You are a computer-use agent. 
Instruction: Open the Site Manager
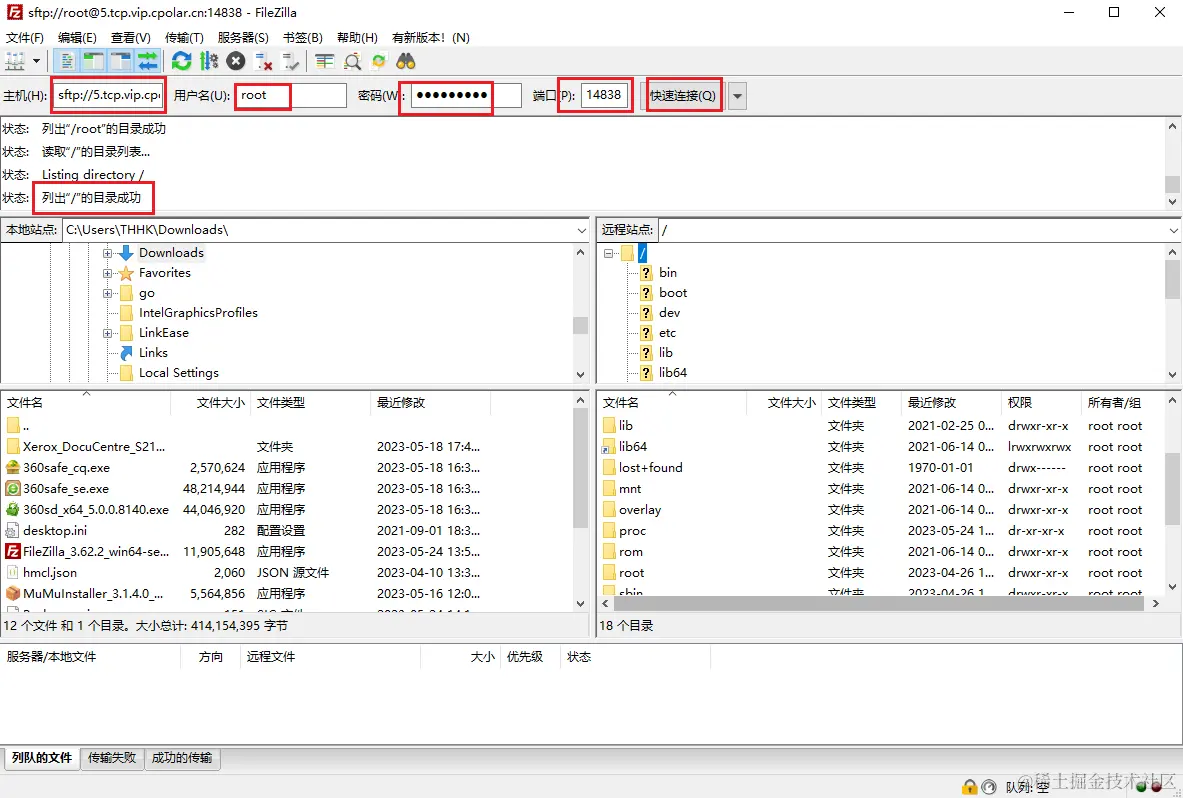pyautogui.click(x=15, y=61)
